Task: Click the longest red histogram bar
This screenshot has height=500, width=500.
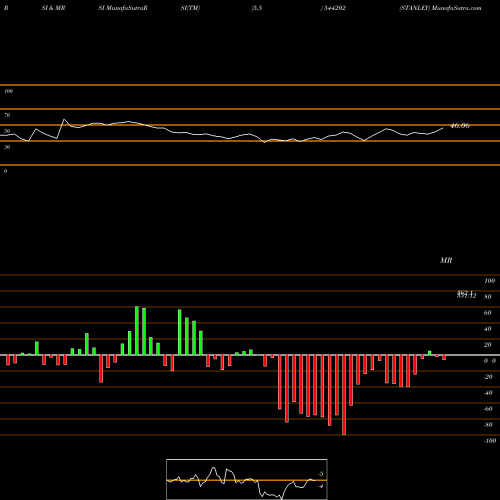Action: pyautogui.click(x=344, y=395)
